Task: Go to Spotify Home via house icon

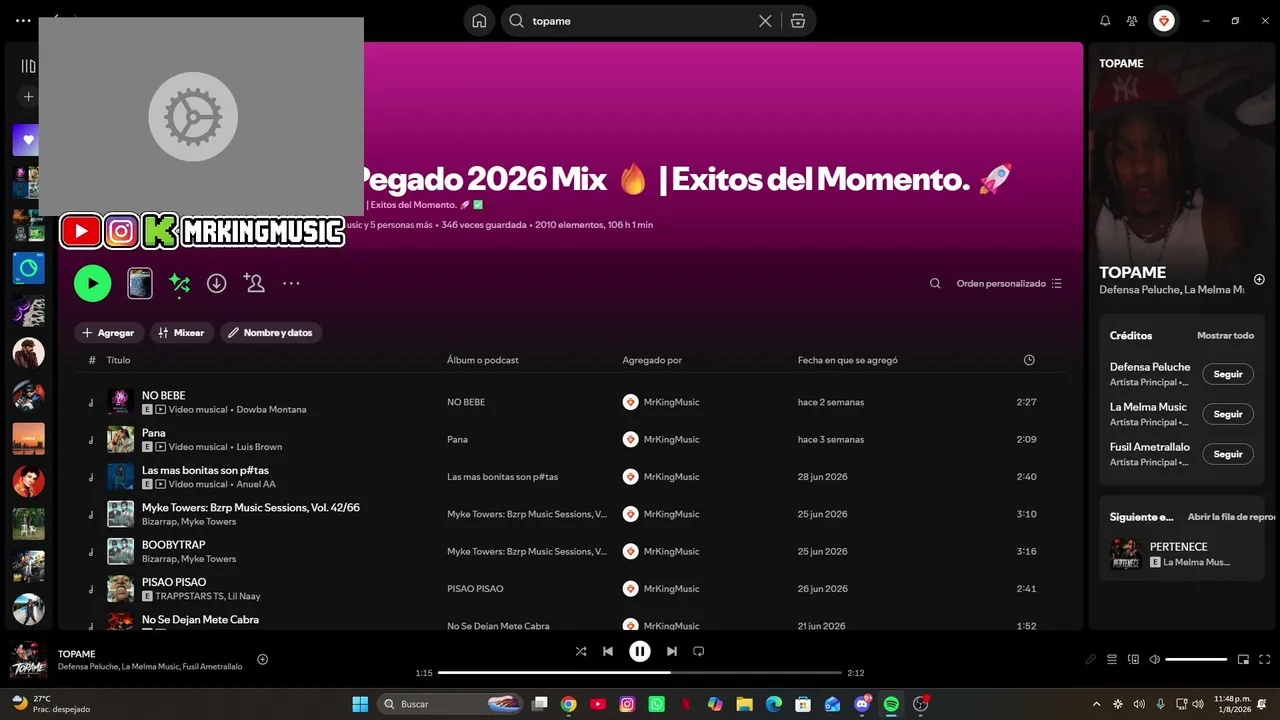Action: tap(479, 21)
